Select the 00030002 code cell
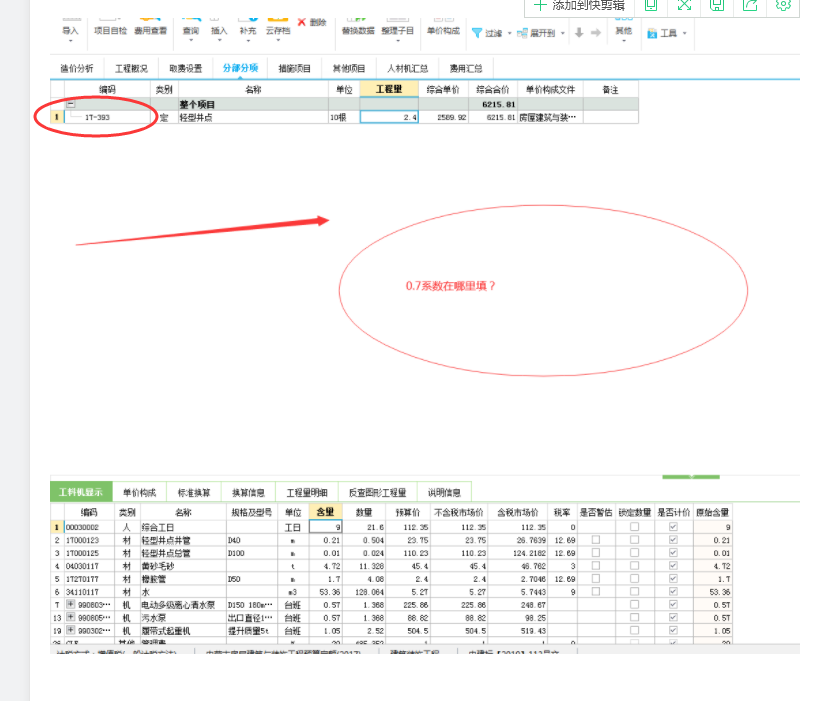Screen dimensions: 836x701 coord(89,527)
